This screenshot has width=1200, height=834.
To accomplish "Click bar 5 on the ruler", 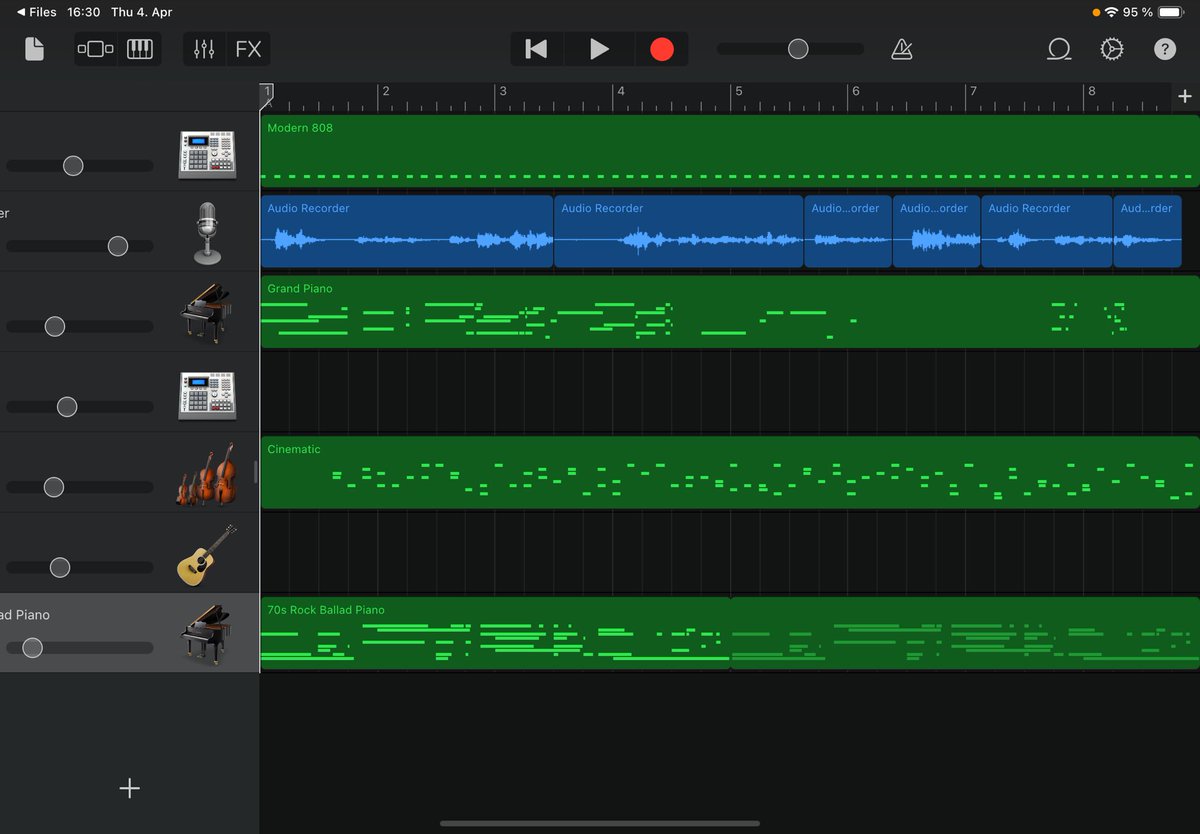I will coord(738,93).
